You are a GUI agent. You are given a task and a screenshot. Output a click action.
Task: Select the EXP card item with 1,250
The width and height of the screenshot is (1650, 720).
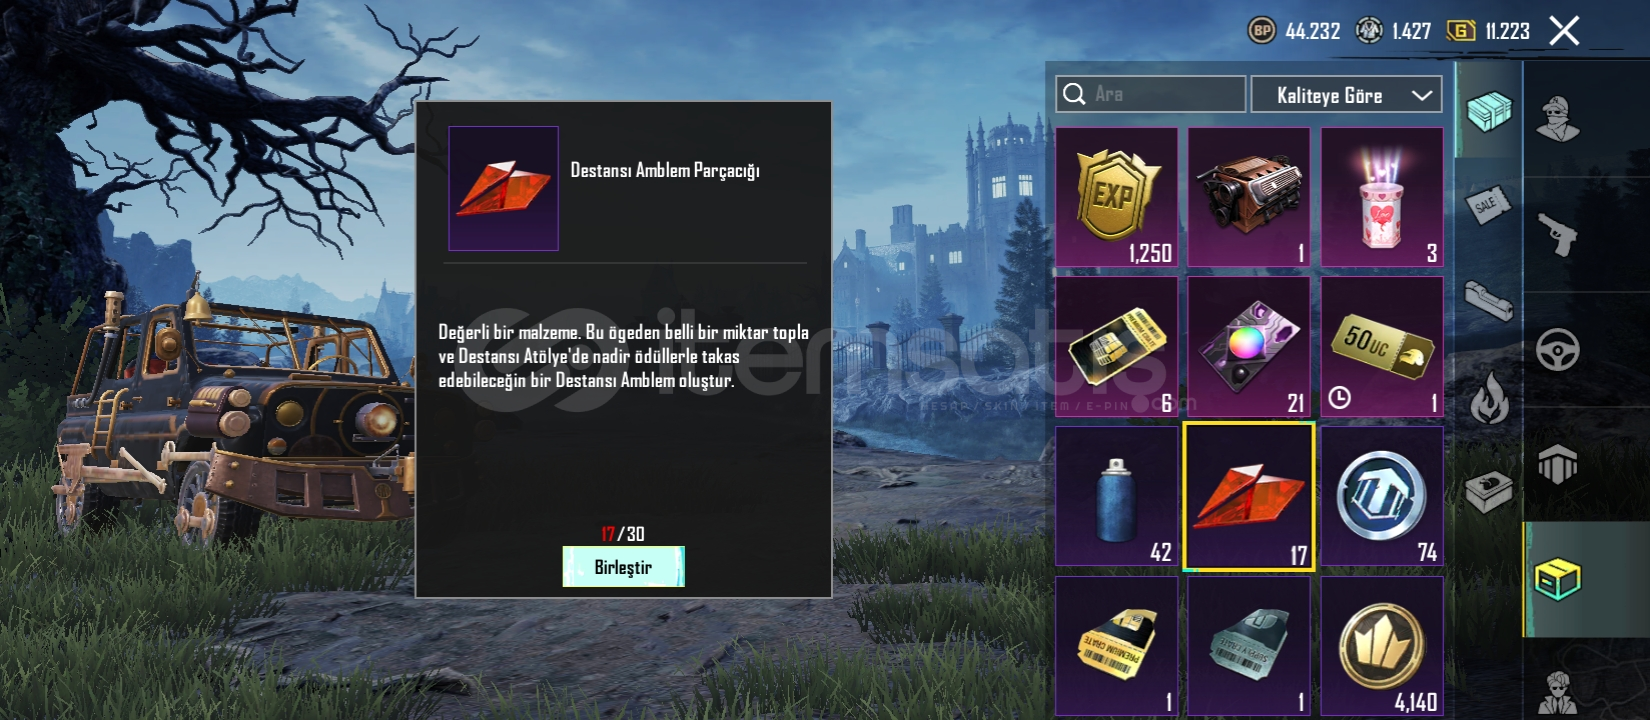pos(1117,197)
